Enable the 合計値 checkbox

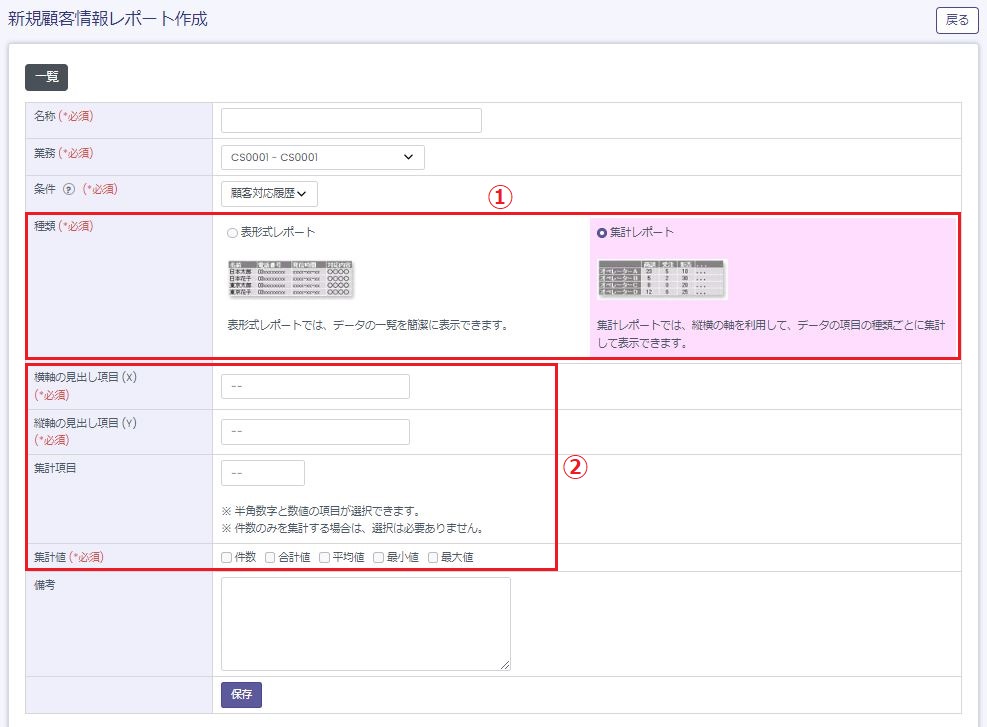(270, 558)
